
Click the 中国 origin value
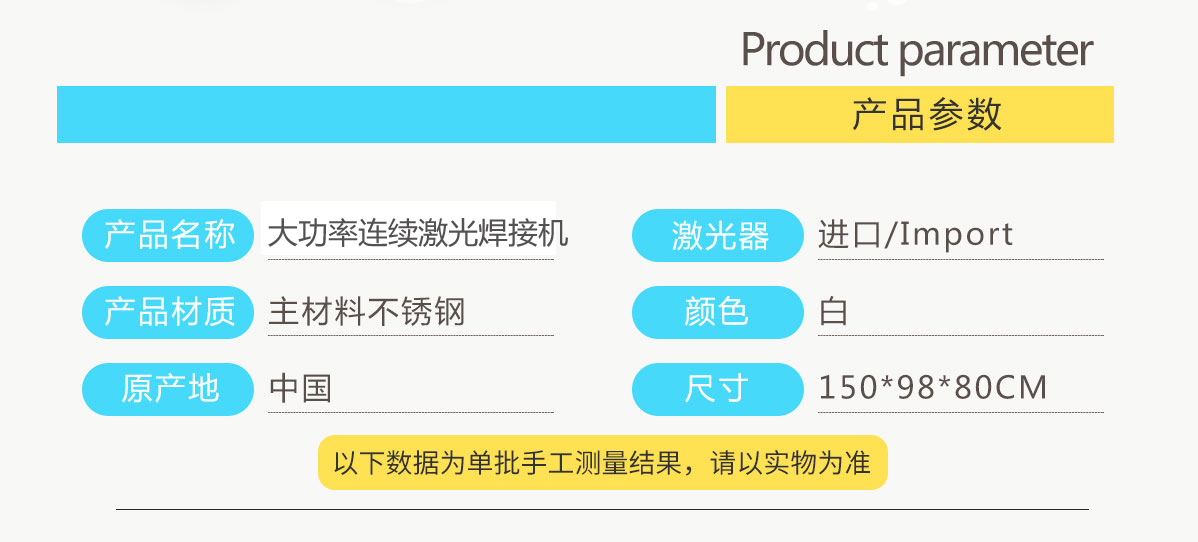[x=300, y=388]
